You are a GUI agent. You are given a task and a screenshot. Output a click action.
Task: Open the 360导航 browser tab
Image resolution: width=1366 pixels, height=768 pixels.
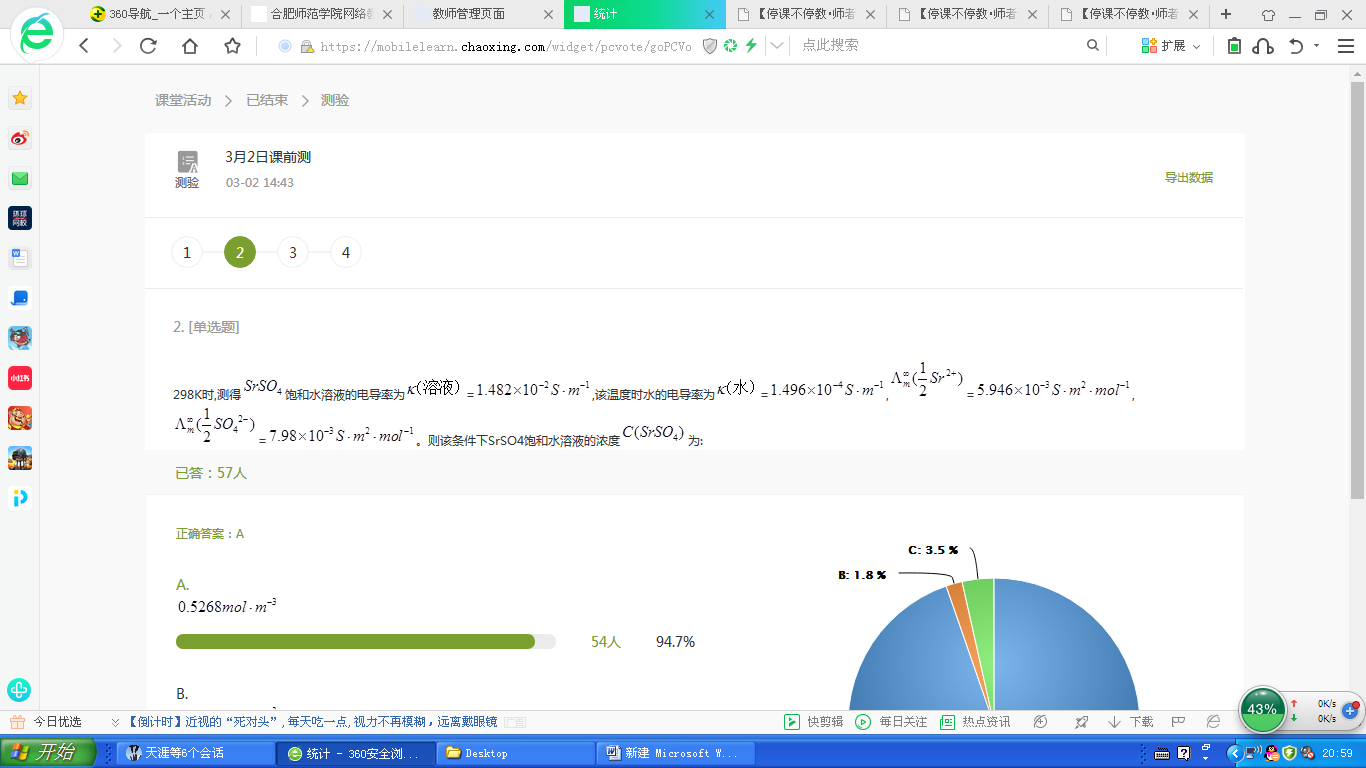[x=160, y=15]
